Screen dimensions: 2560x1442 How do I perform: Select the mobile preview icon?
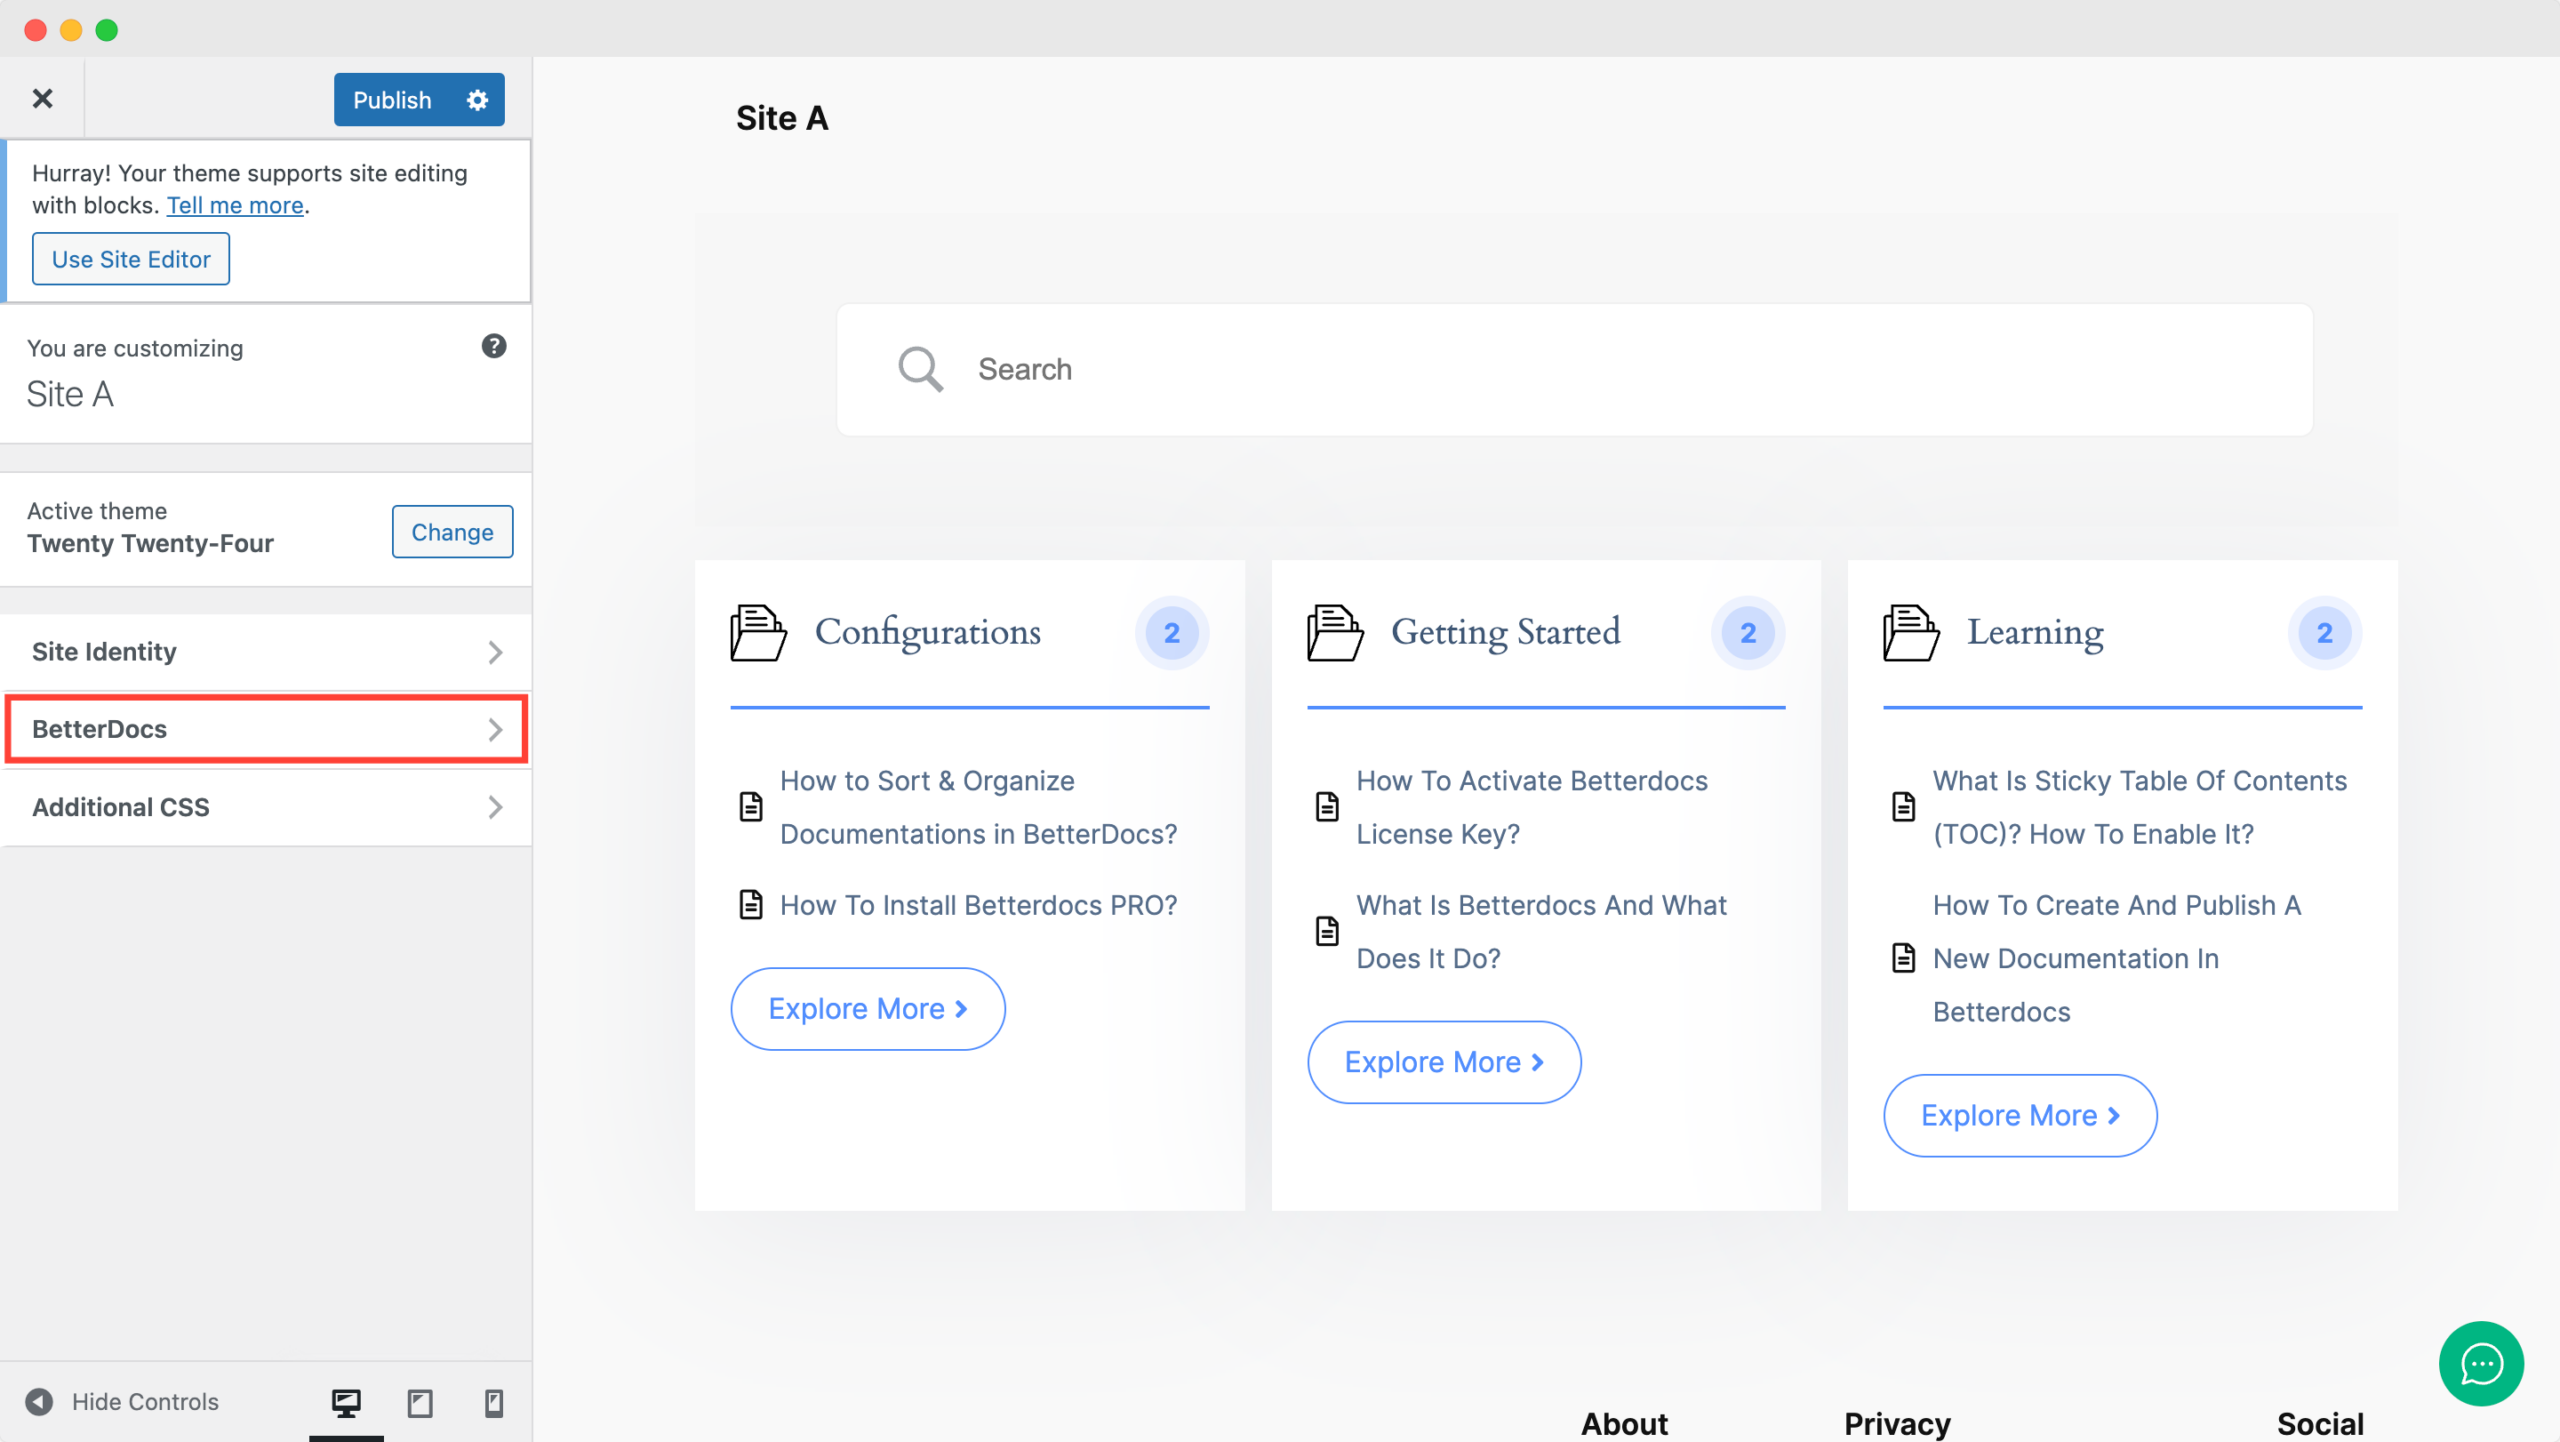492,1402
